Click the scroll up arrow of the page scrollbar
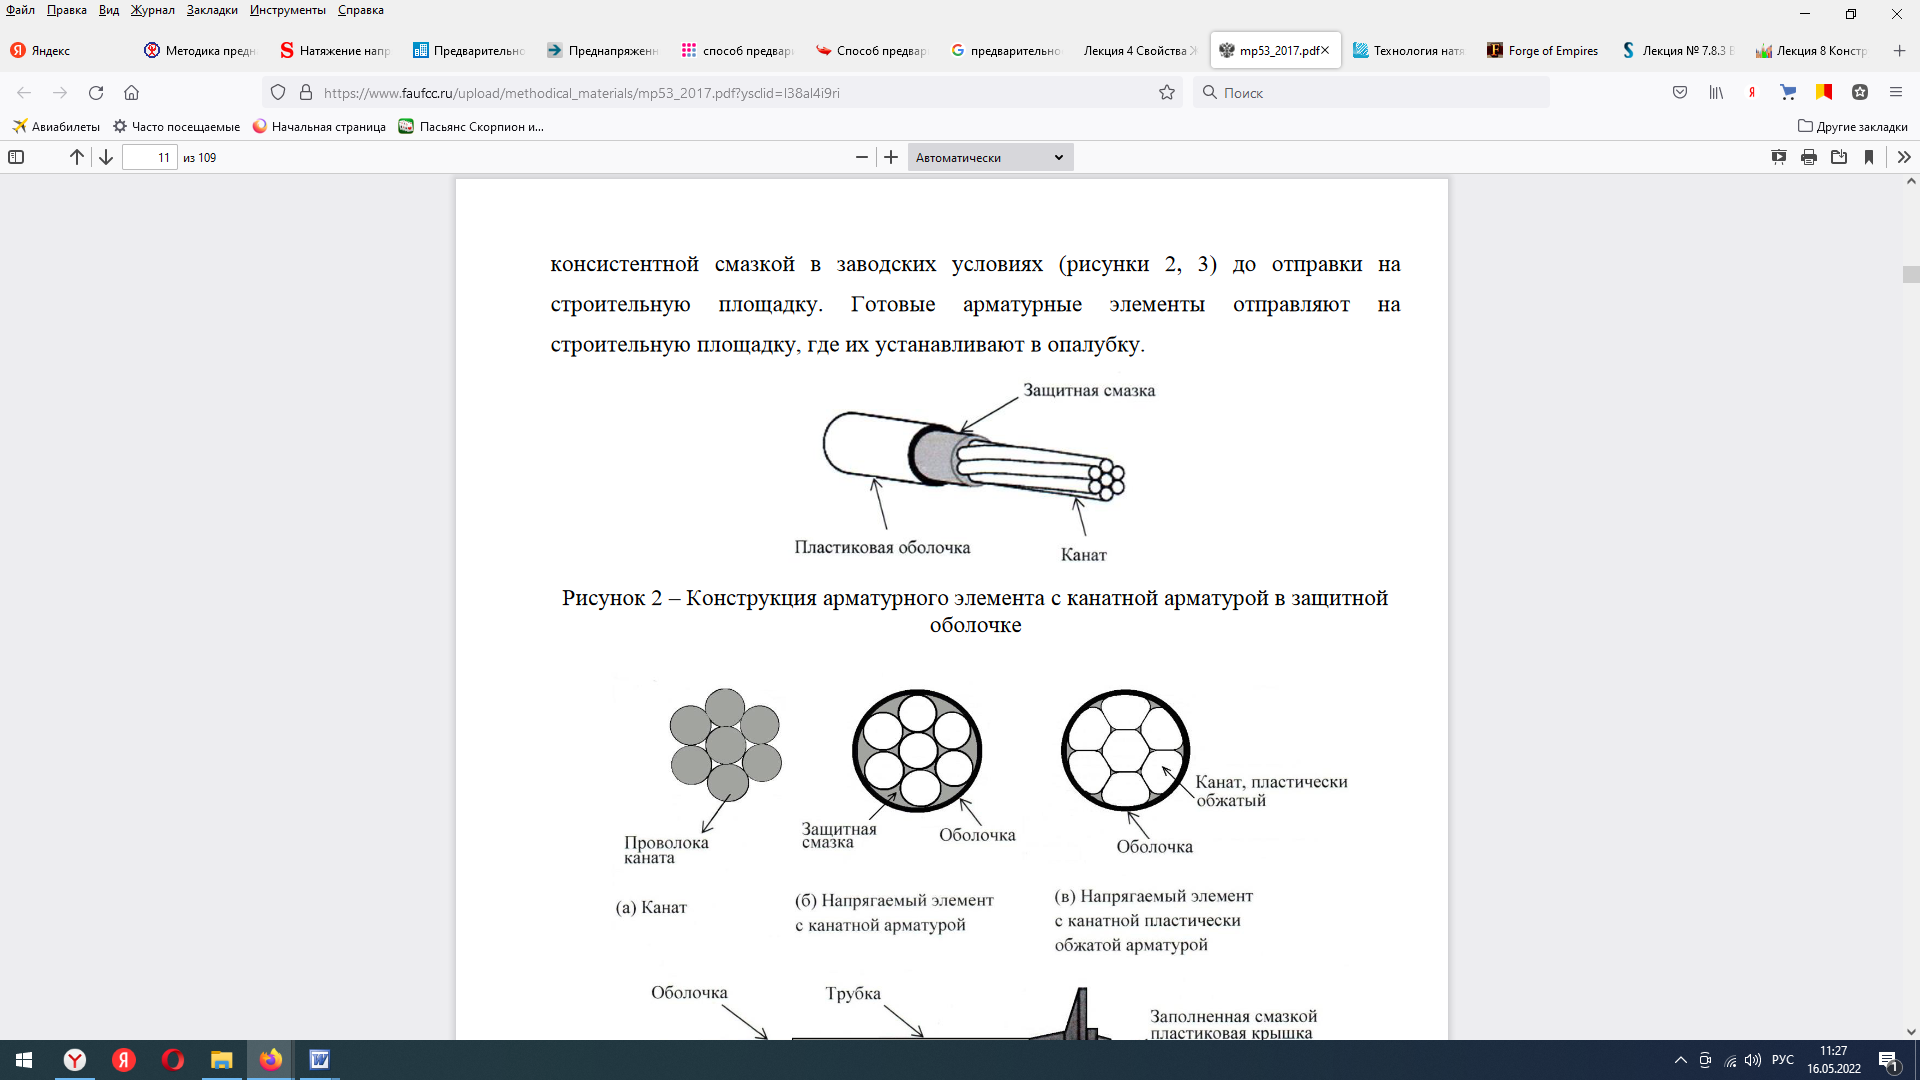The height and width of the screenshot is (1080, 1920). pyautogui.click(x=1911, y=182)
